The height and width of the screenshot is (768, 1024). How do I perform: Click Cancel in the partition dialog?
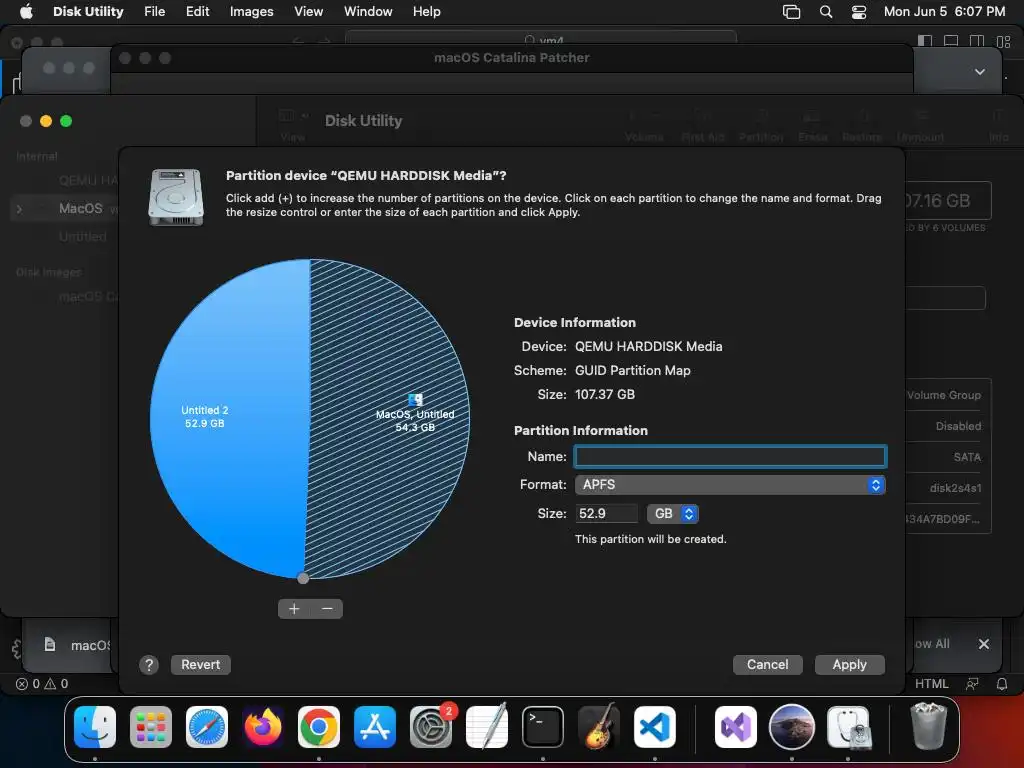coord(767,665)
